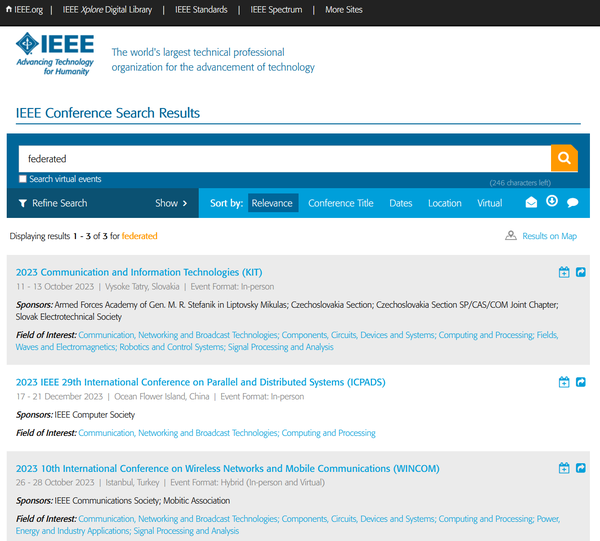This screenshot has height=541, width=600.
Task: Sort results by Conference Title
Action: (341, 203)
